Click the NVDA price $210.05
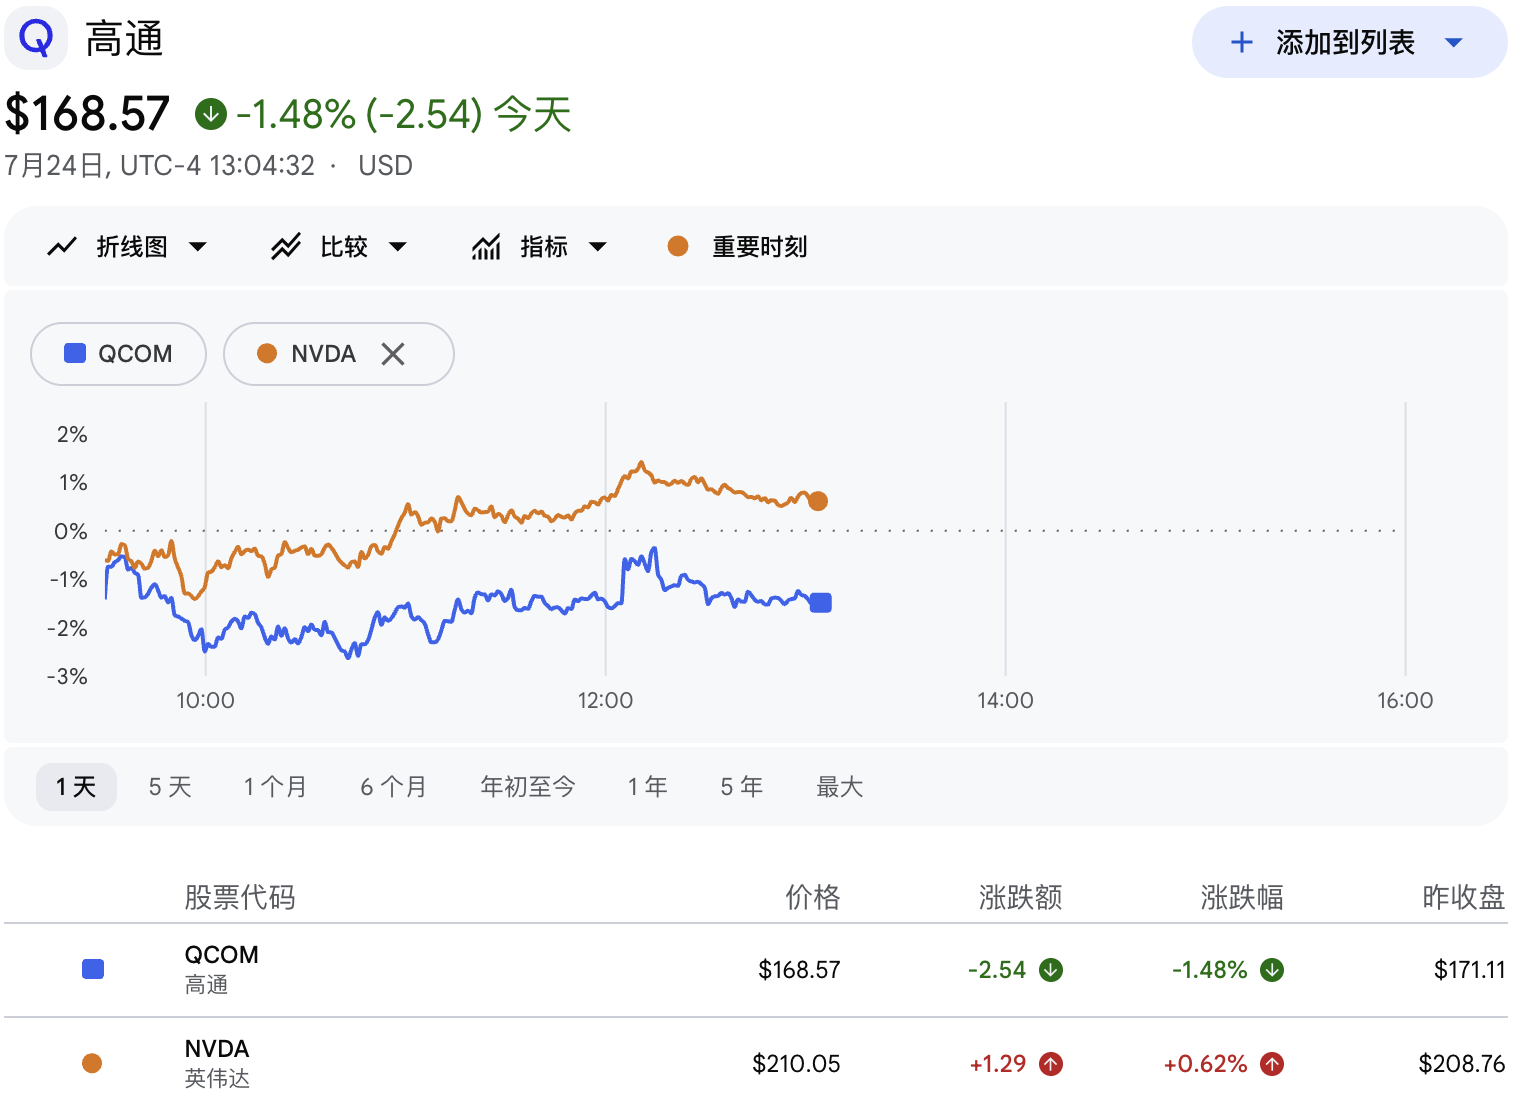This screenshot has width=1536, height=1106. [796, 1064]
